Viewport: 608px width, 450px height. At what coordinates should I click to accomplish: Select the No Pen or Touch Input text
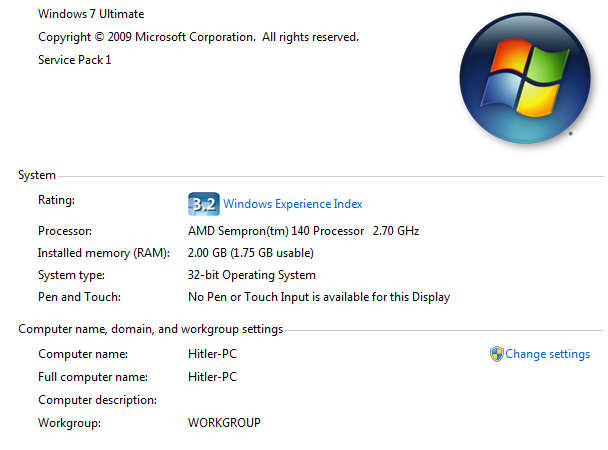click(318, 297)
